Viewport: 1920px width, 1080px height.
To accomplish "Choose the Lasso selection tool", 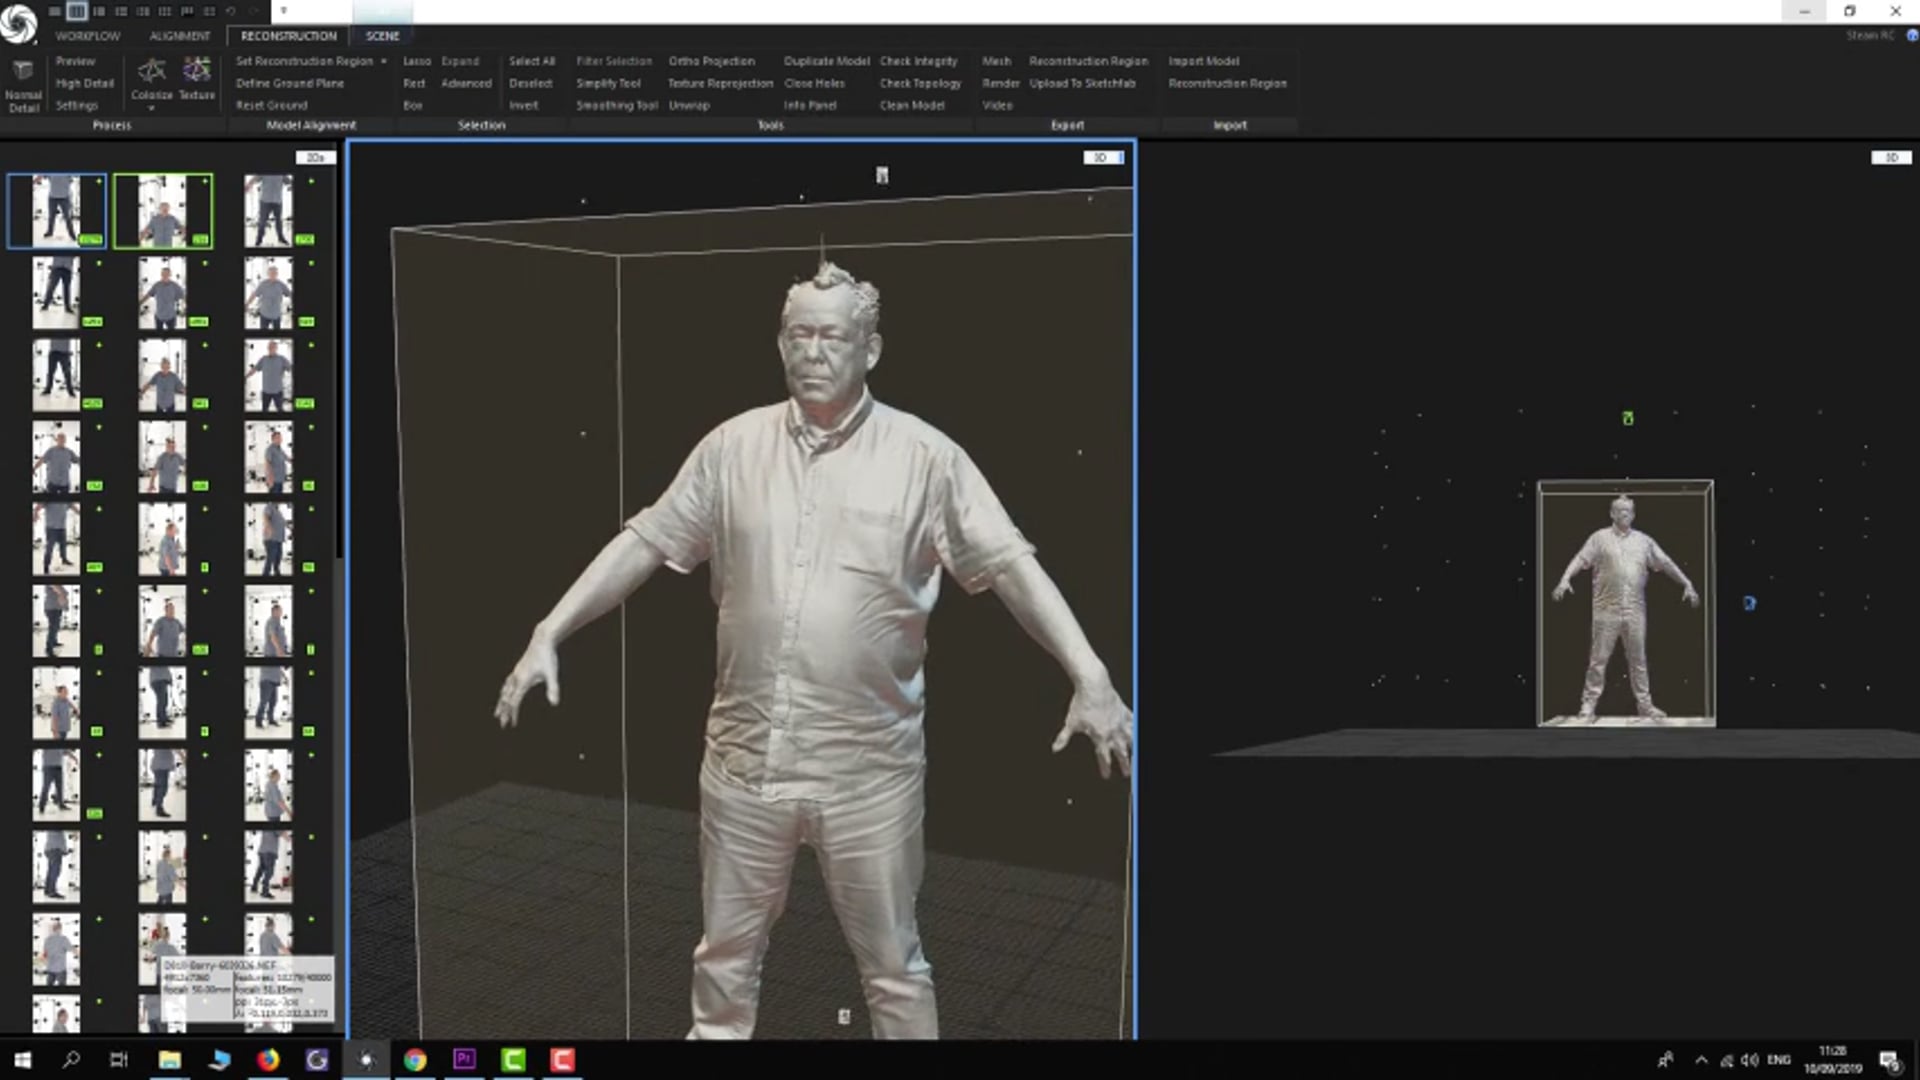I will (417, 61).
